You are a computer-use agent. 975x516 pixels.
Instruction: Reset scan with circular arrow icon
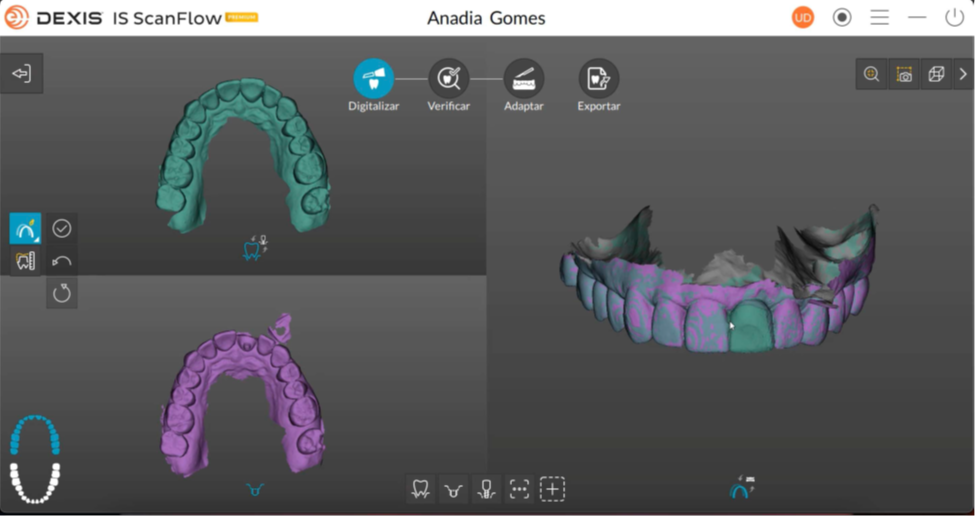[62, 293]
